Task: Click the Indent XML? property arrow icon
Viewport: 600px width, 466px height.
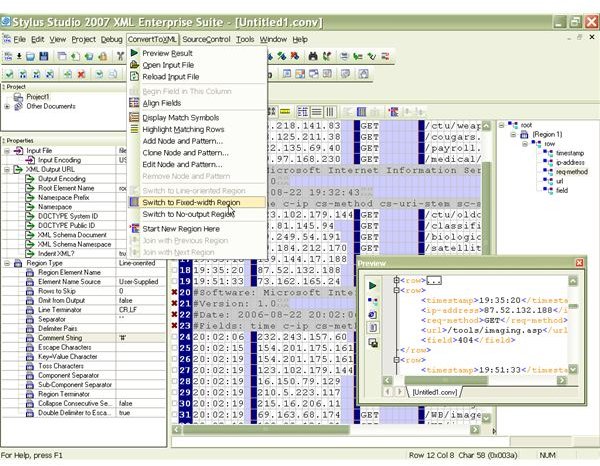Action: tap(30, 254)
